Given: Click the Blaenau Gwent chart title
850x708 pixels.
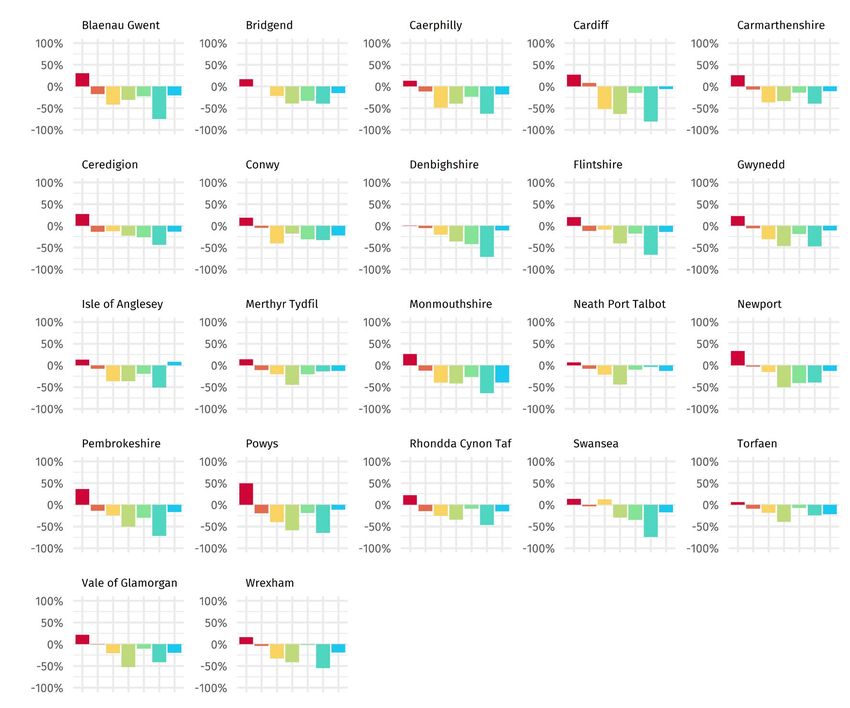Looking at the screenshot, I should (115, 25).
